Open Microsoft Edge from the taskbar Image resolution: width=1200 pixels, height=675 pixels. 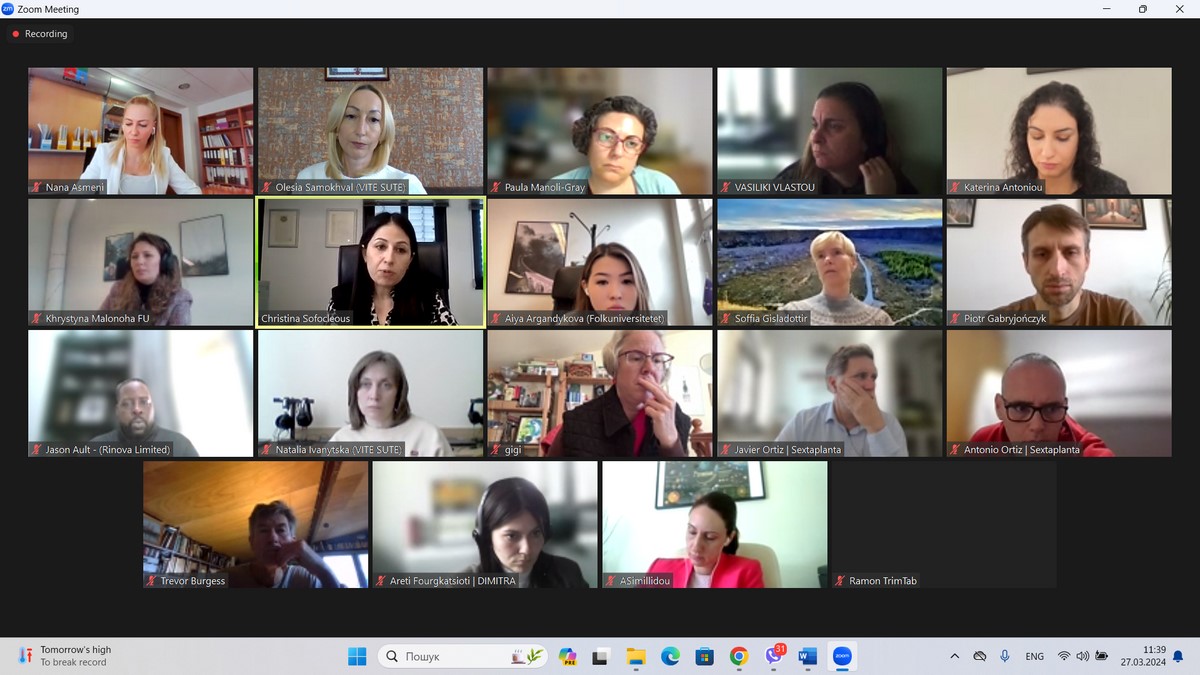pyautogui.click(x=670, y=656)
